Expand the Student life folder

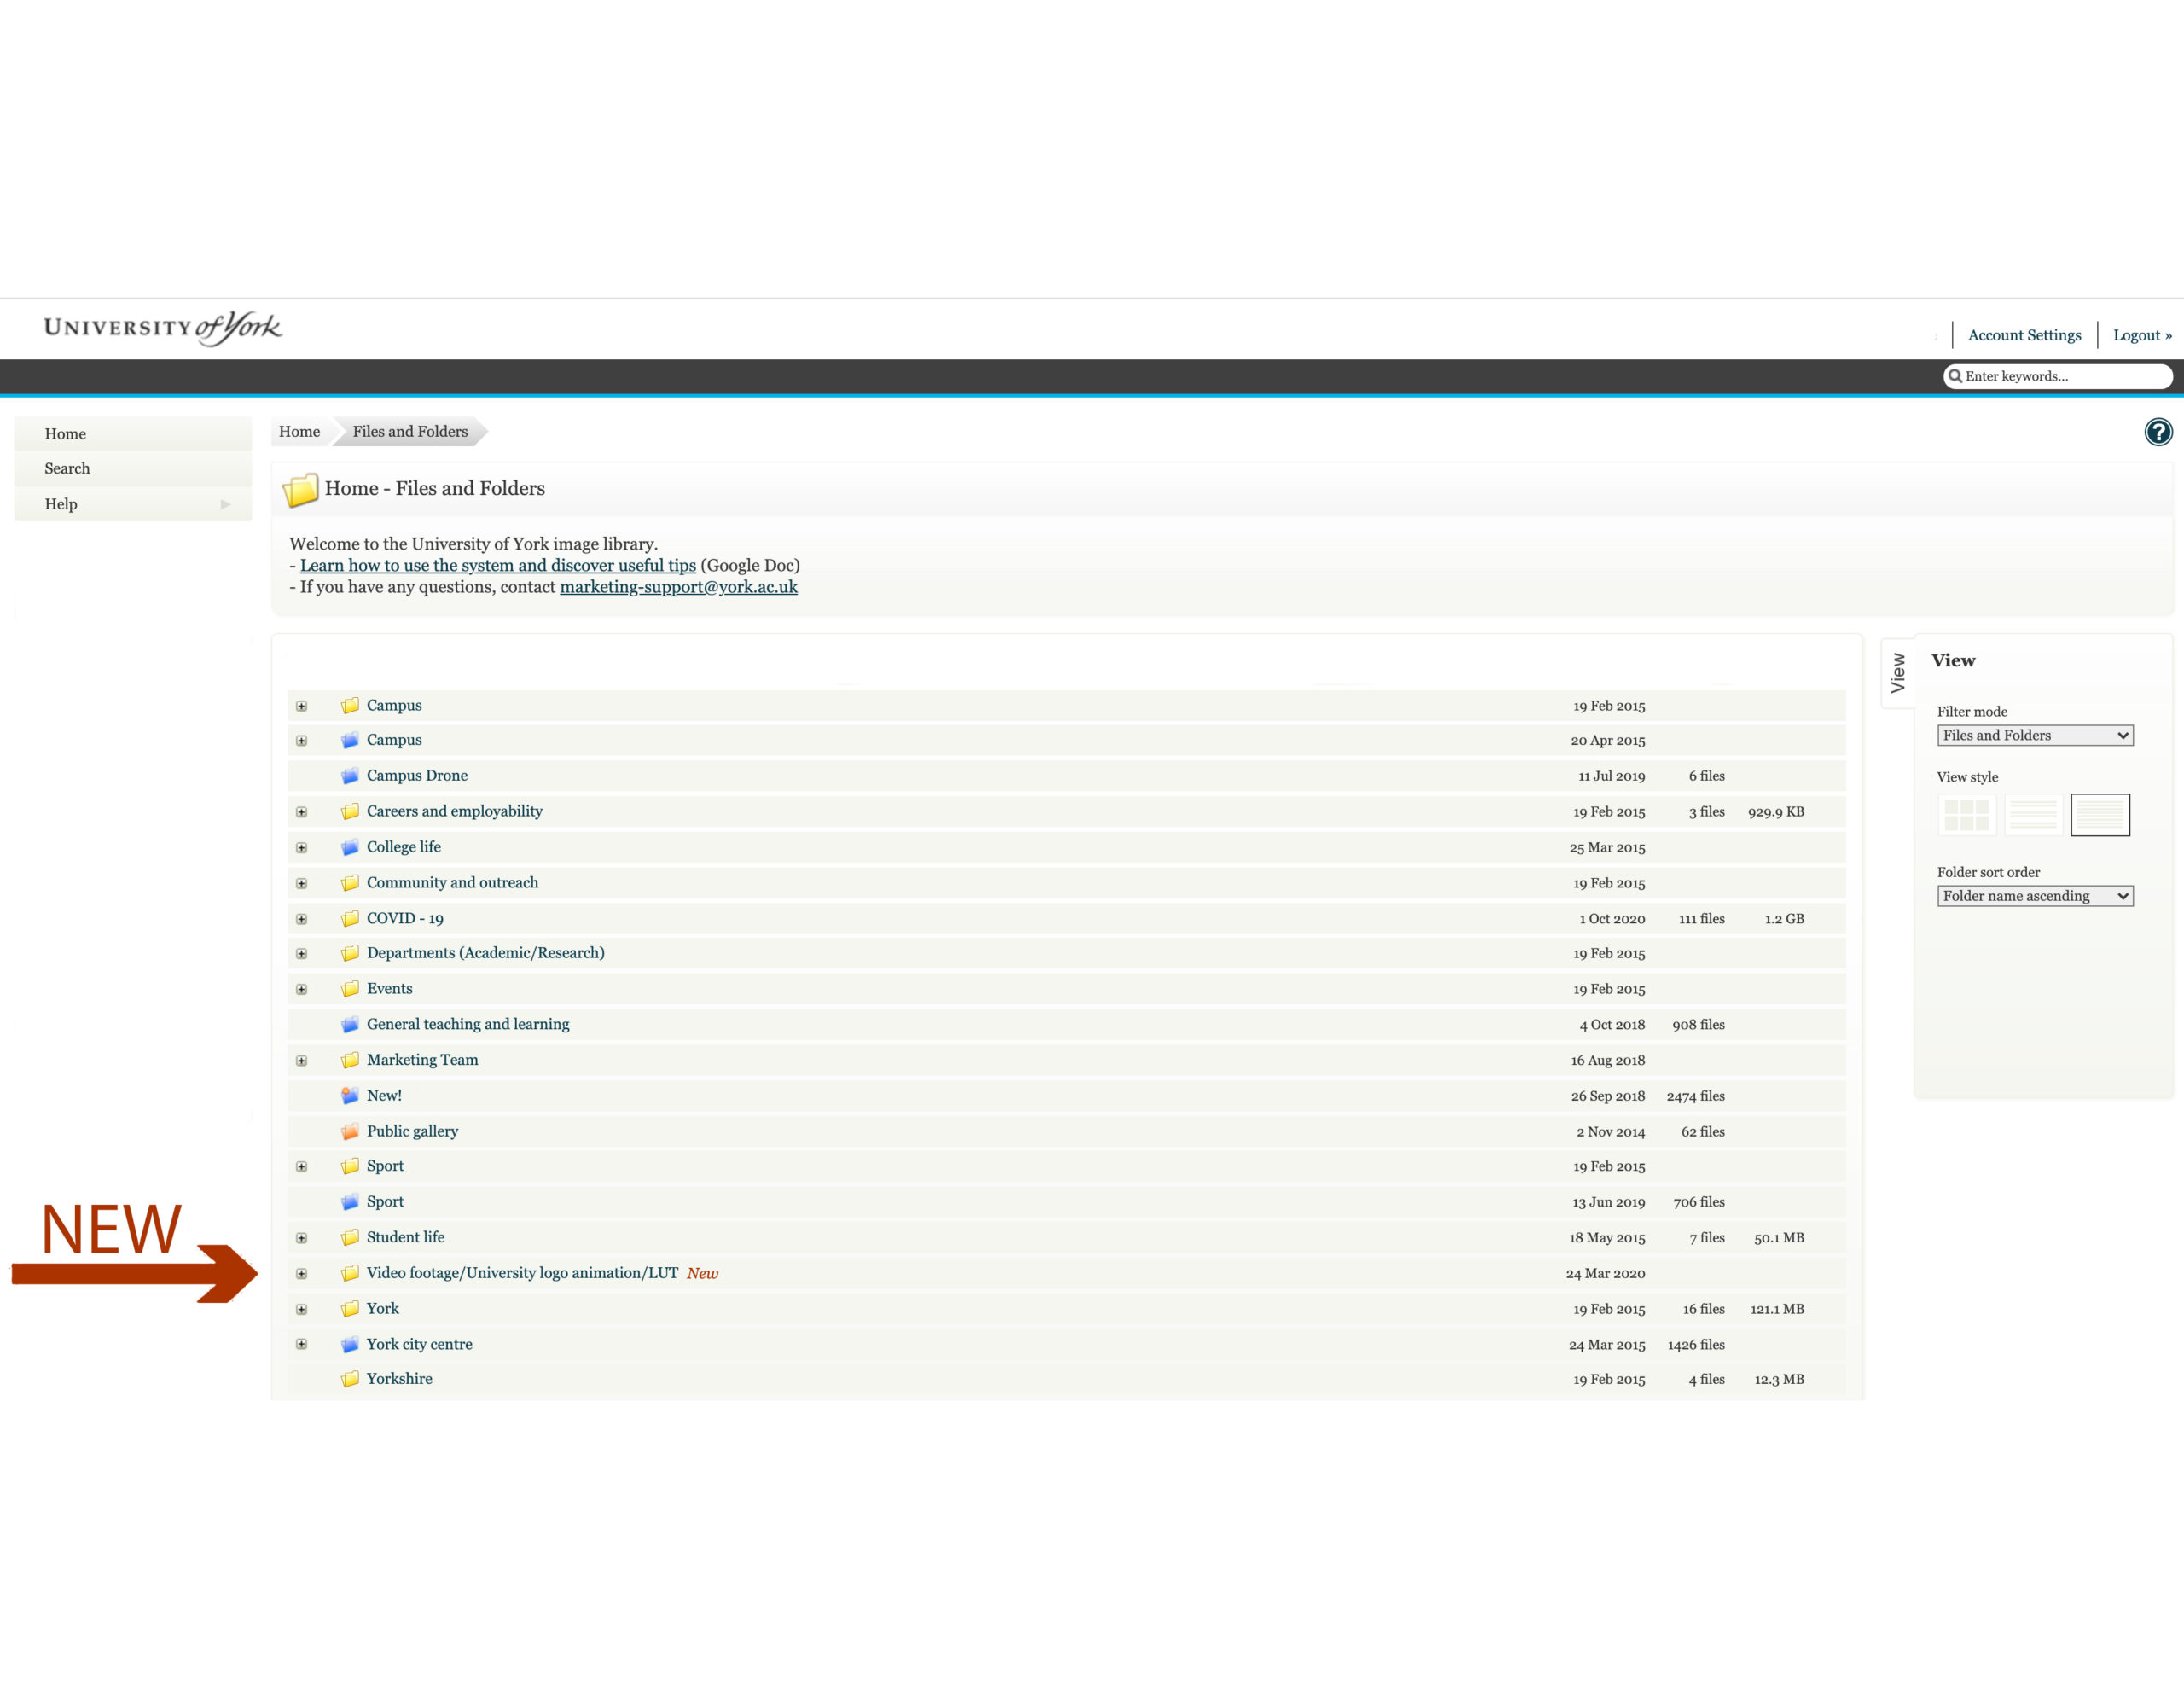[301, 1238]
